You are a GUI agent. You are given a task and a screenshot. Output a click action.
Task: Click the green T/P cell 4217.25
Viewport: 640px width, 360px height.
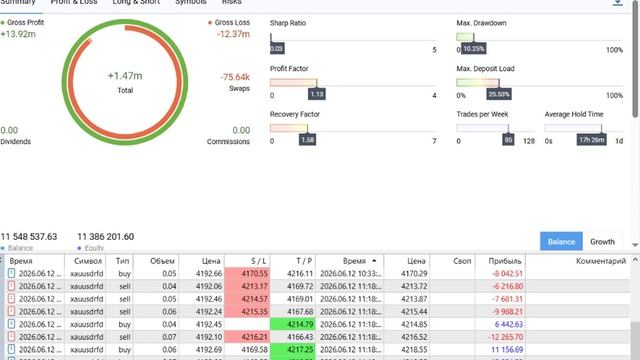click(293, 349)
